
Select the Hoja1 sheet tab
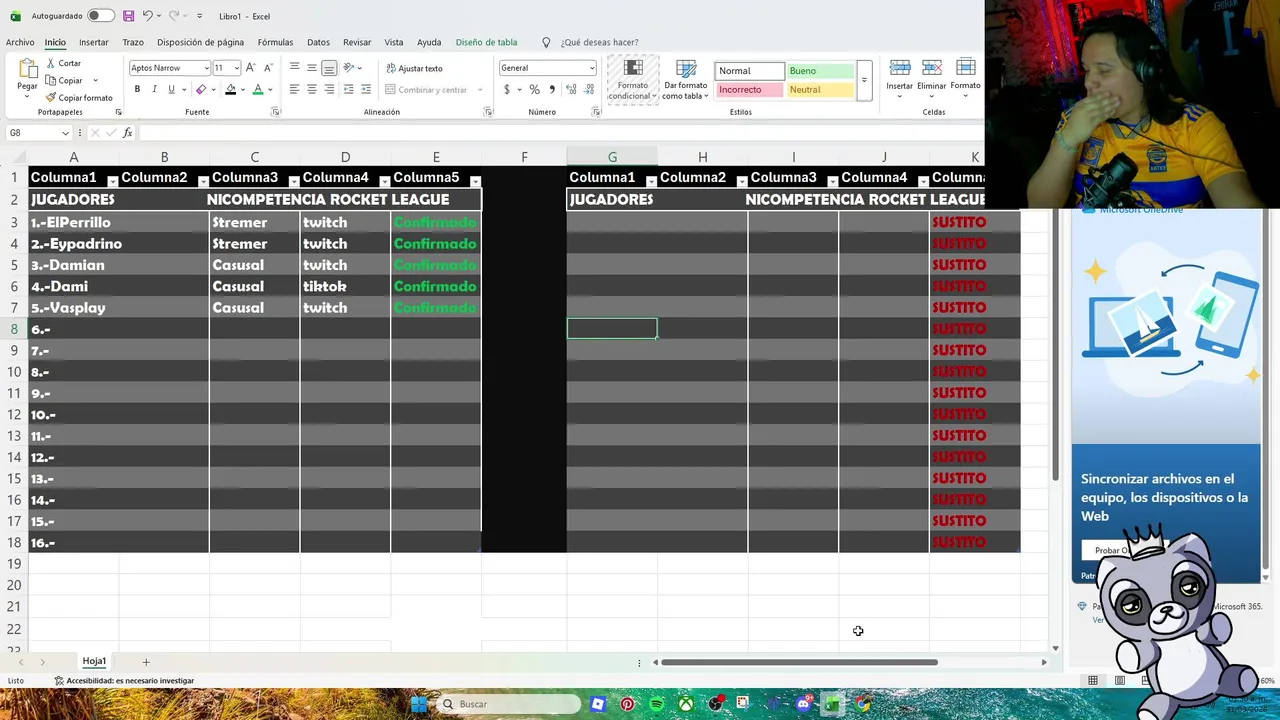(94, 661)
